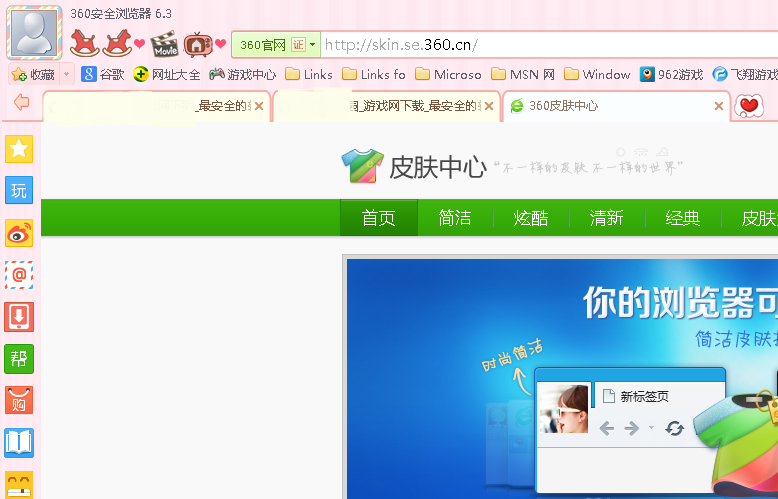Viewport: 778px width, 499px height.
Task: Open the Microso bookmark folder
Action: click(x=448, y=74)
